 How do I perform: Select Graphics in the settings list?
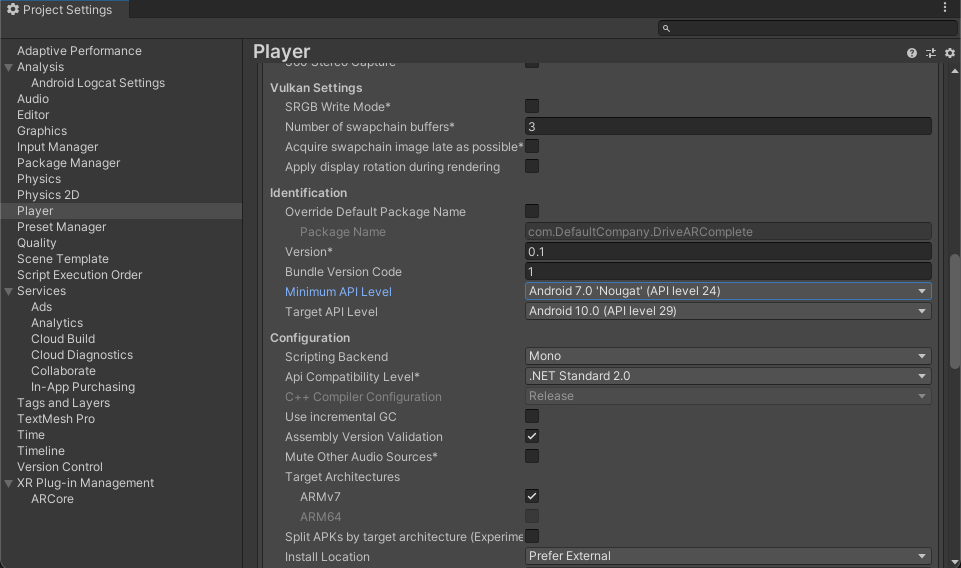pyautogui.click(x=42, y=131)
